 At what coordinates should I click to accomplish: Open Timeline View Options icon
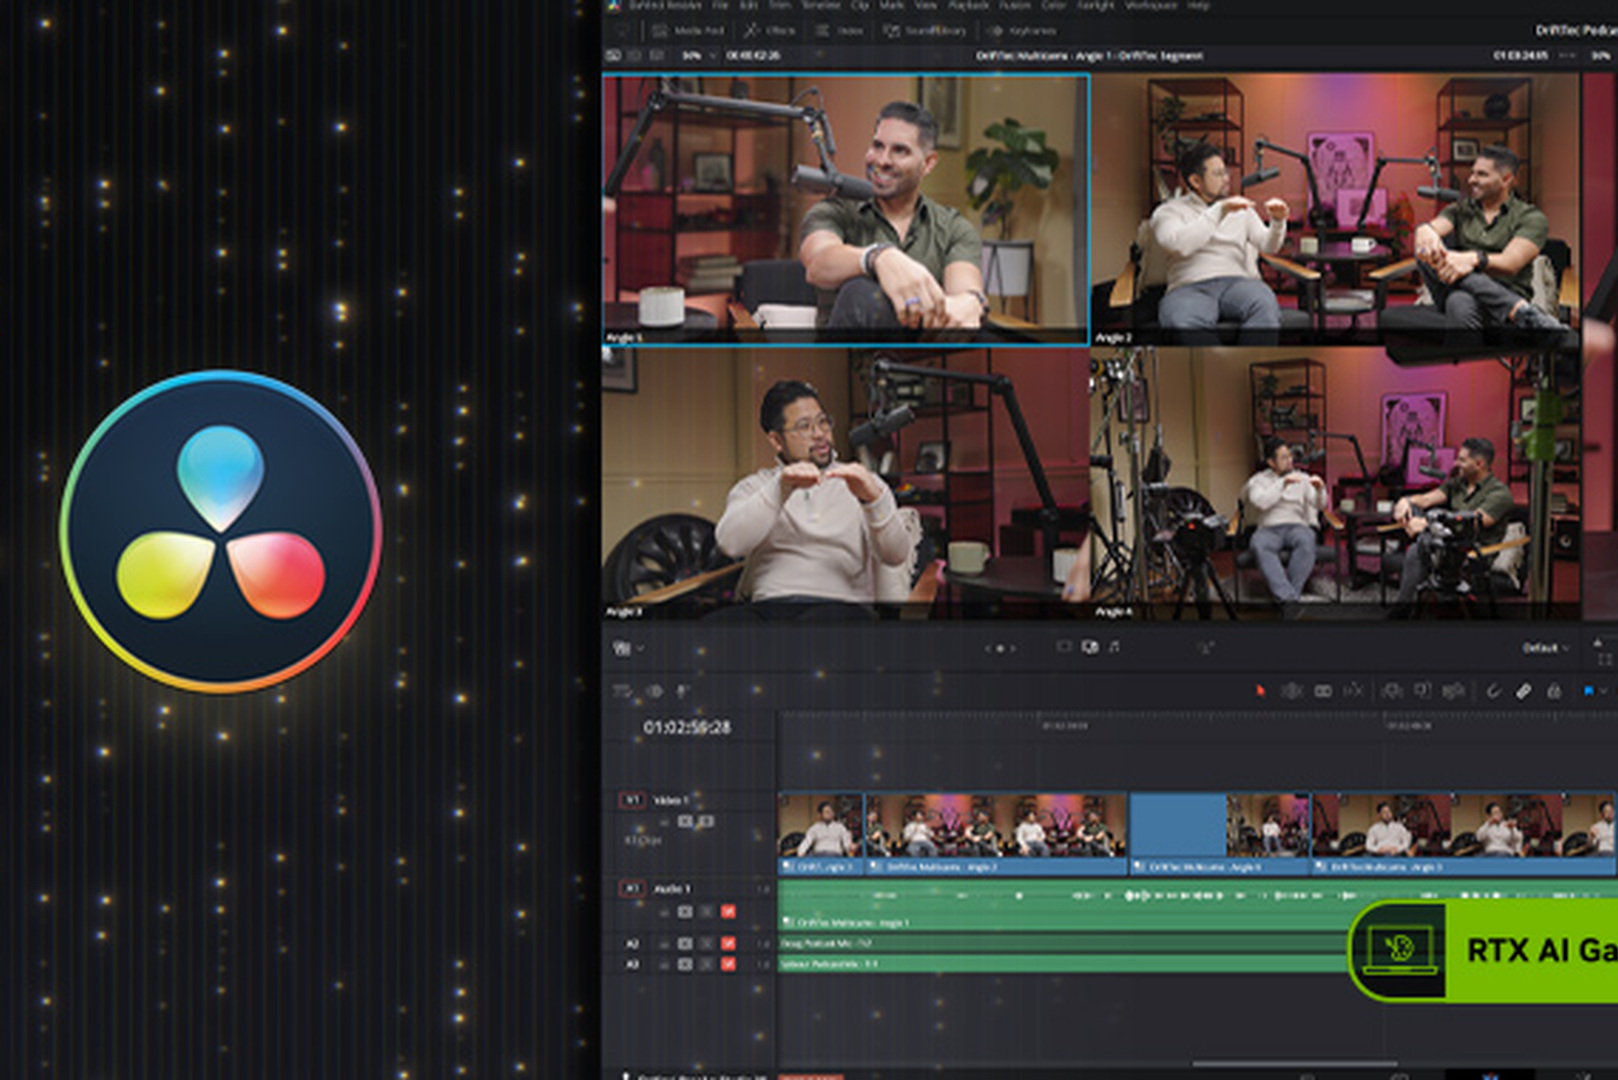[x=622, y=691]
